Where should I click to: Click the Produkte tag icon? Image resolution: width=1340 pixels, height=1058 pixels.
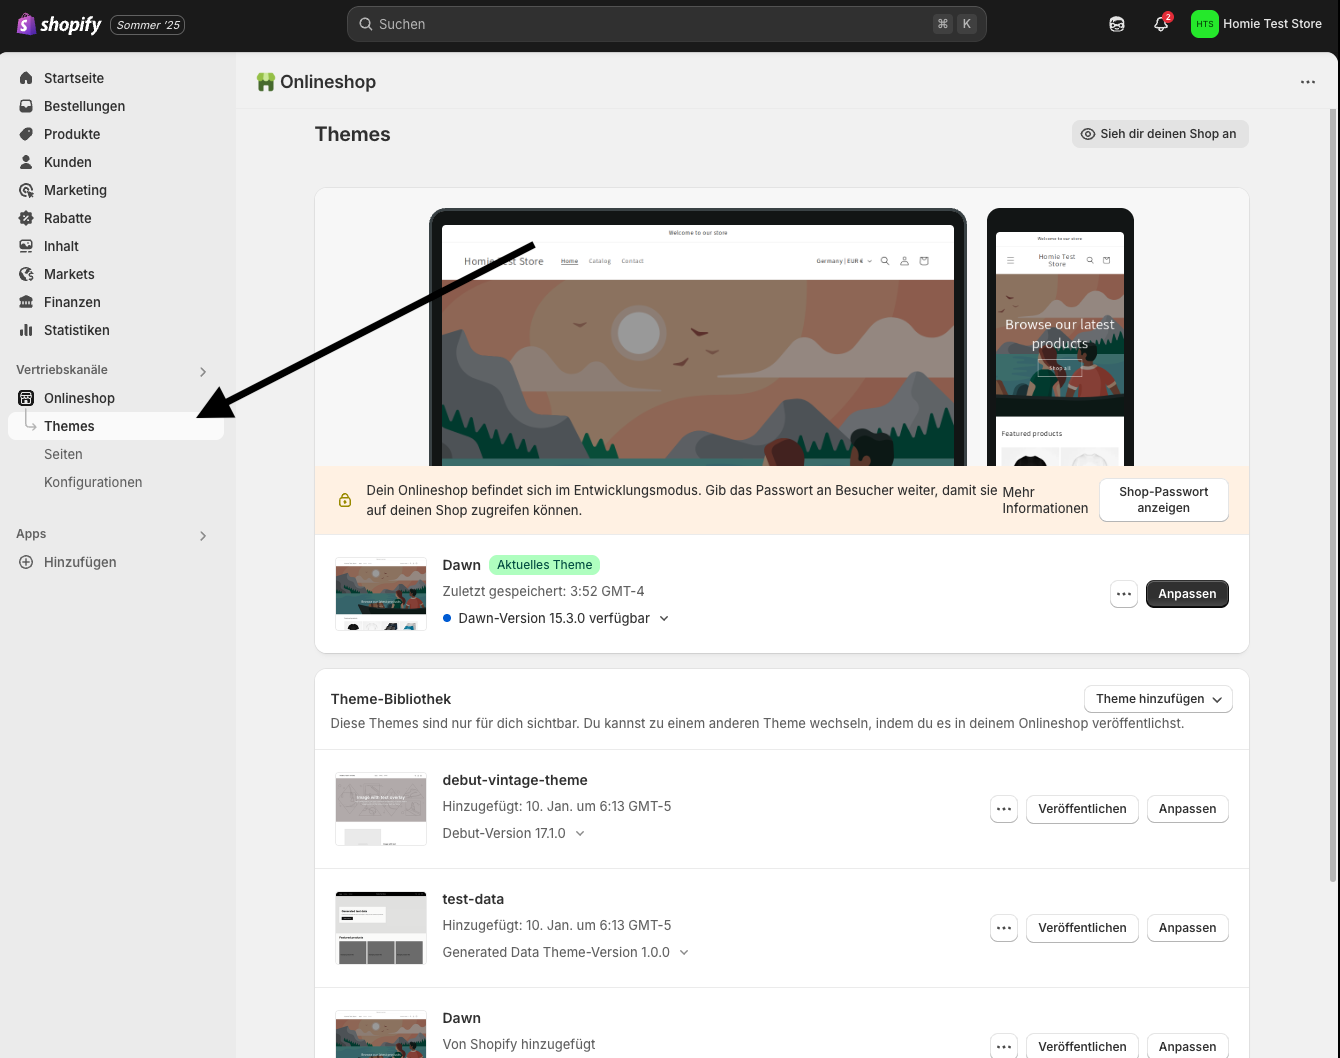click(x=25, y=134)
